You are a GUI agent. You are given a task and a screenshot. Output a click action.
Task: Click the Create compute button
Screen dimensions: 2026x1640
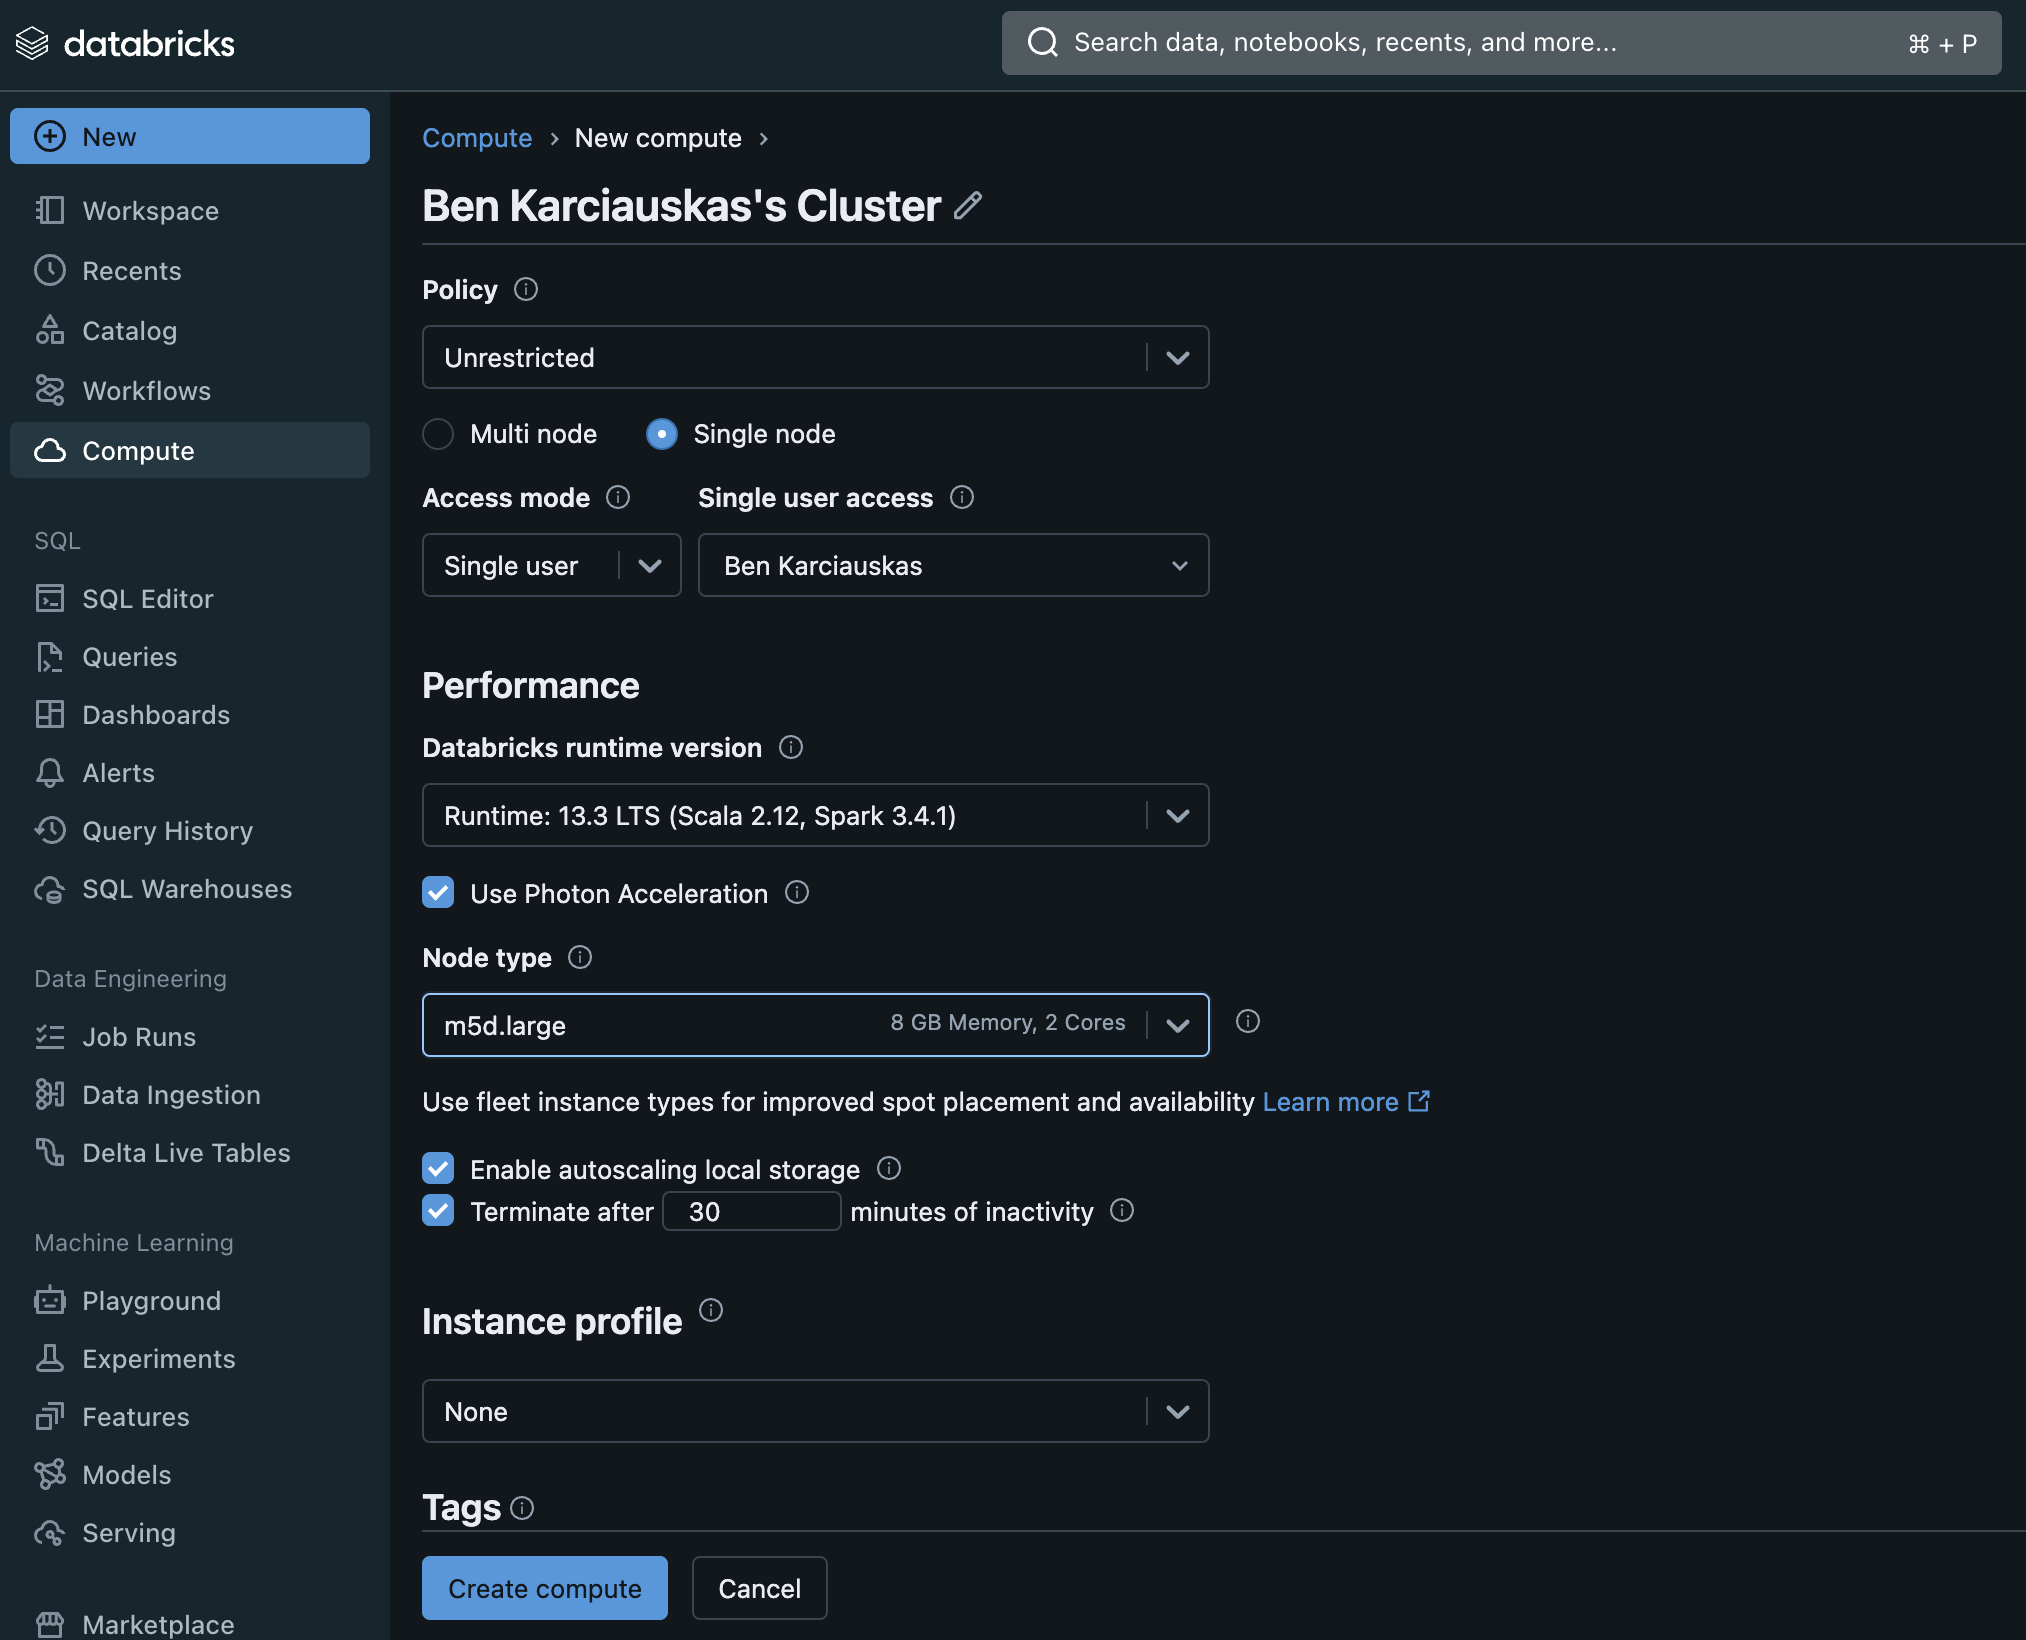pyautogui.click(x=544, y=1587)
